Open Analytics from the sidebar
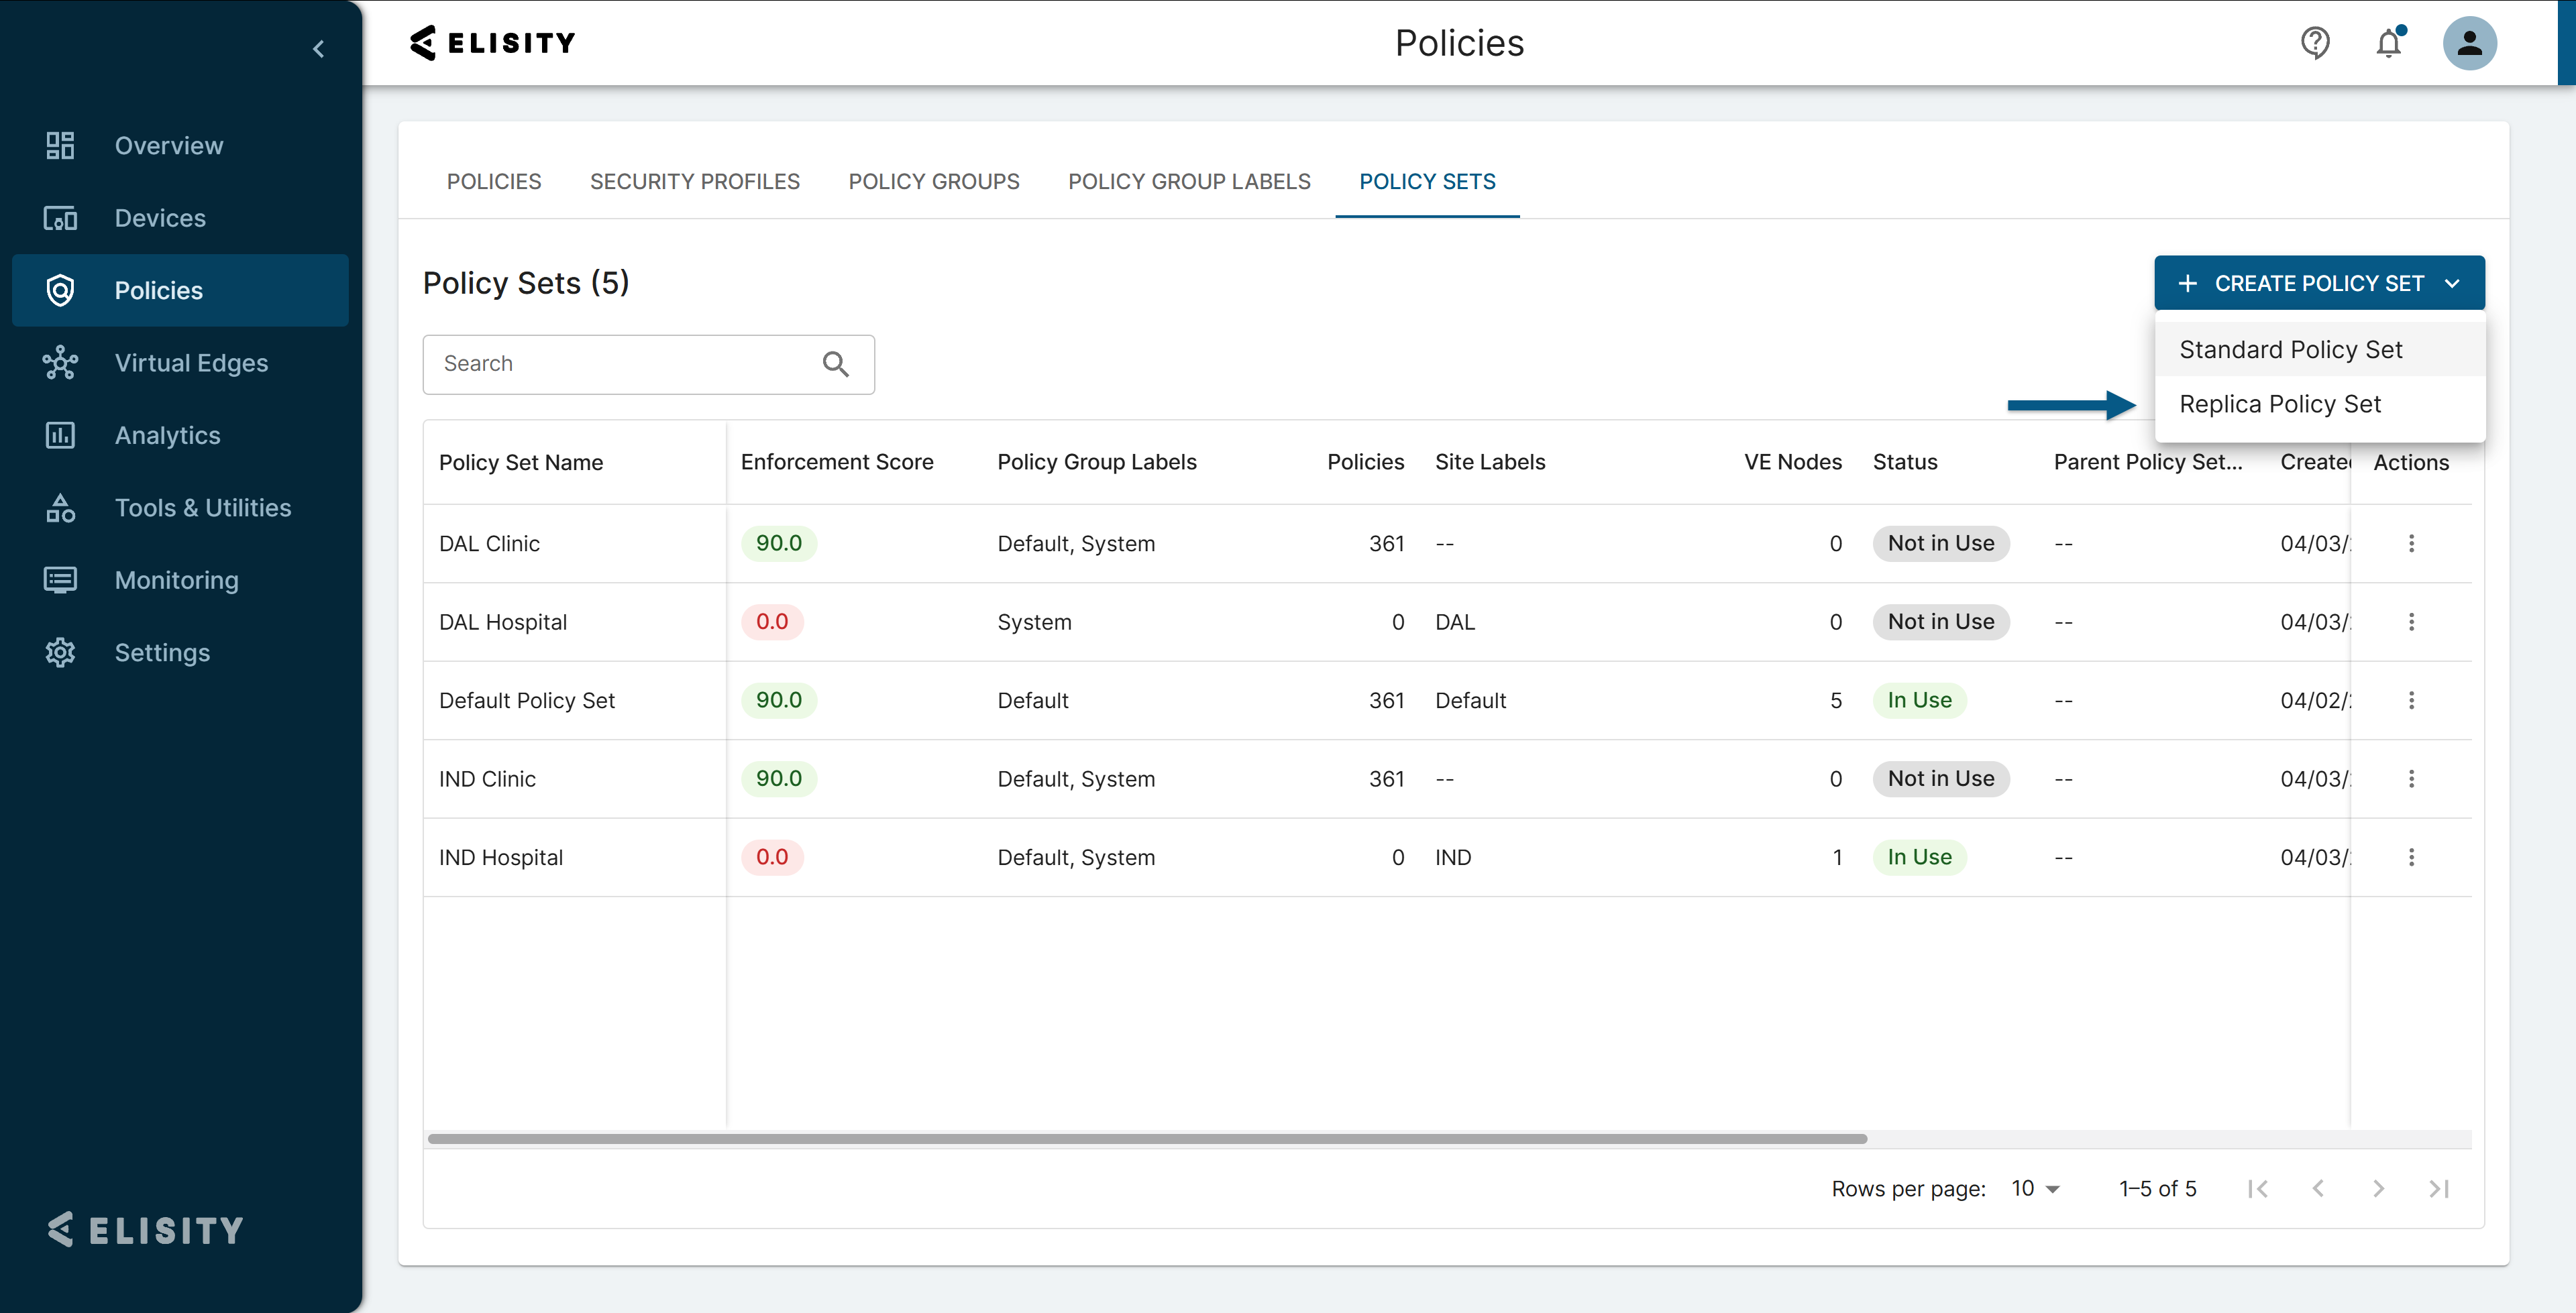This screenshot has height=1313, width=2576. click(x=167, y=435)
